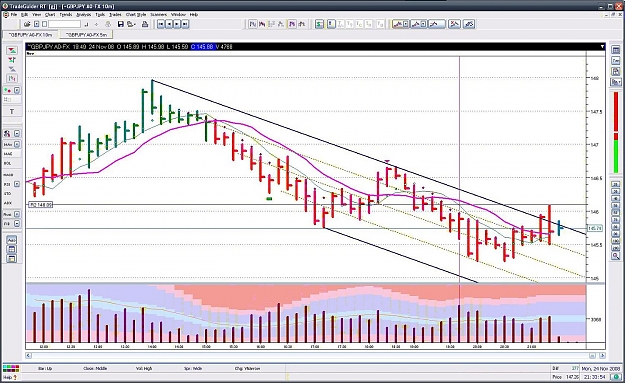Viewport: 625px width, 383px height.
Task: Click the red-green arrows icon in left sidebar
Action: click(x=12, y=51)
